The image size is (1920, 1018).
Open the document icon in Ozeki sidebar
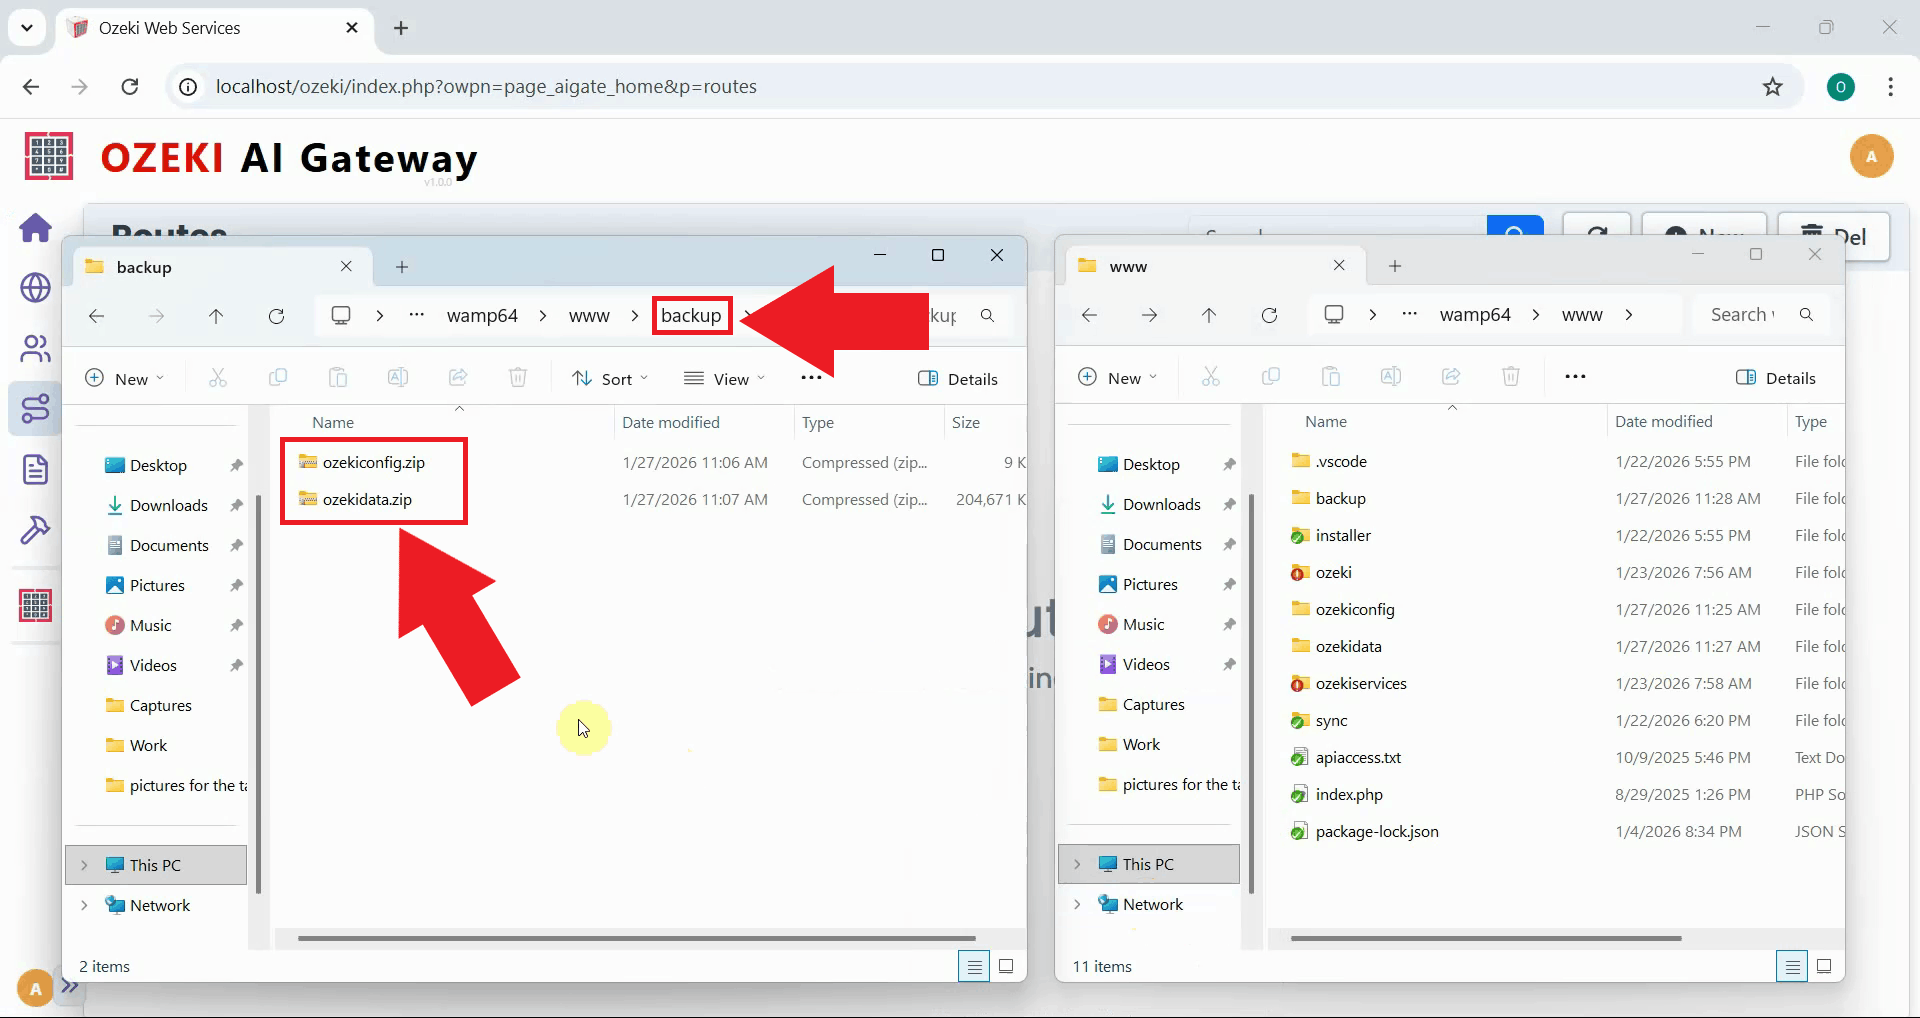pos(36,469)
